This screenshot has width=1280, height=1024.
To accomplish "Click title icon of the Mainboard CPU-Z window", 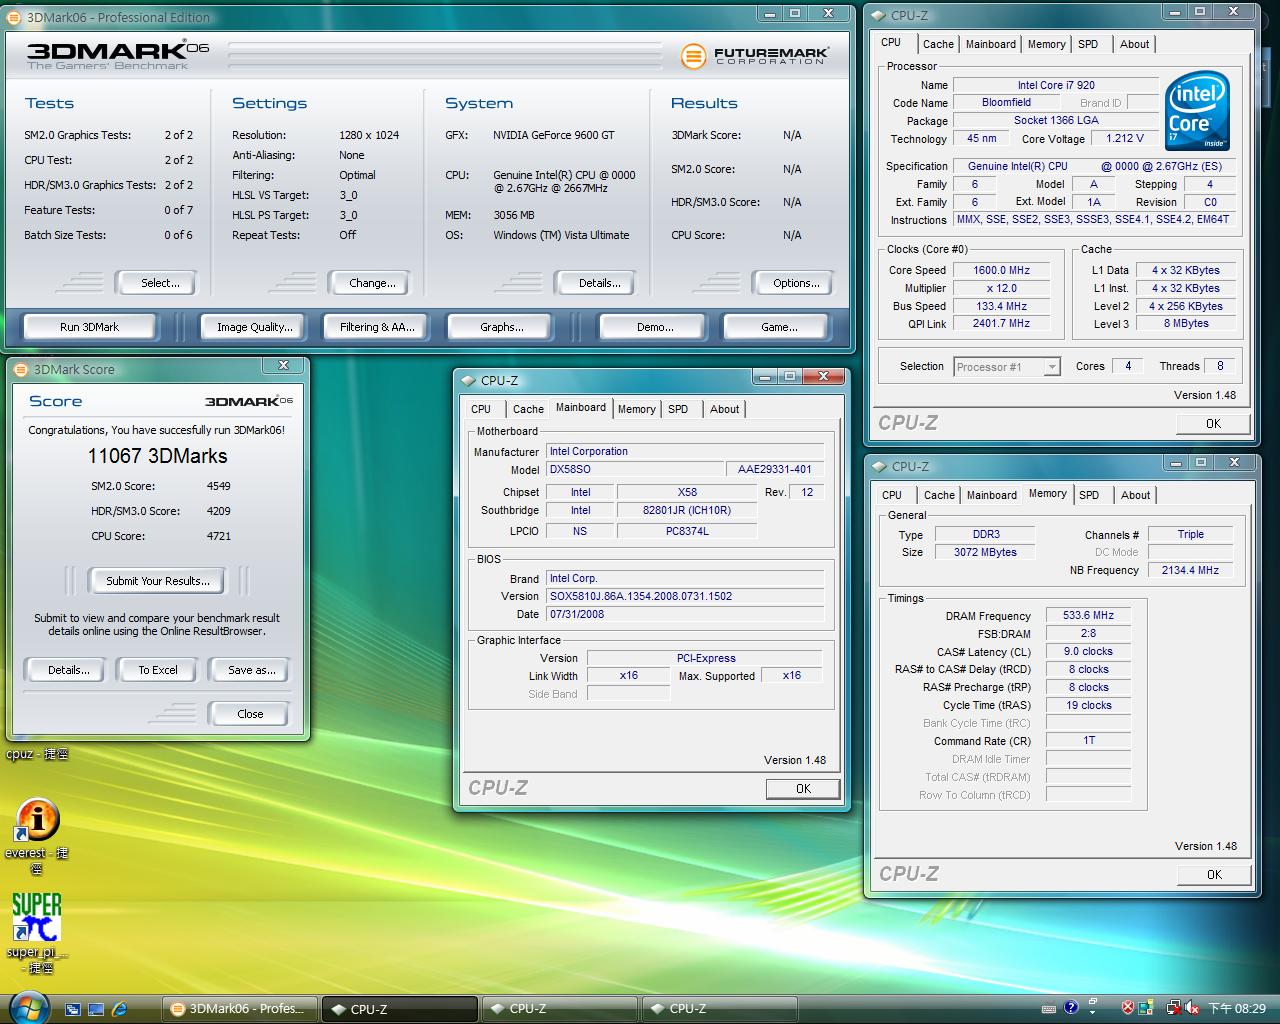I will (x=468, y=380).
